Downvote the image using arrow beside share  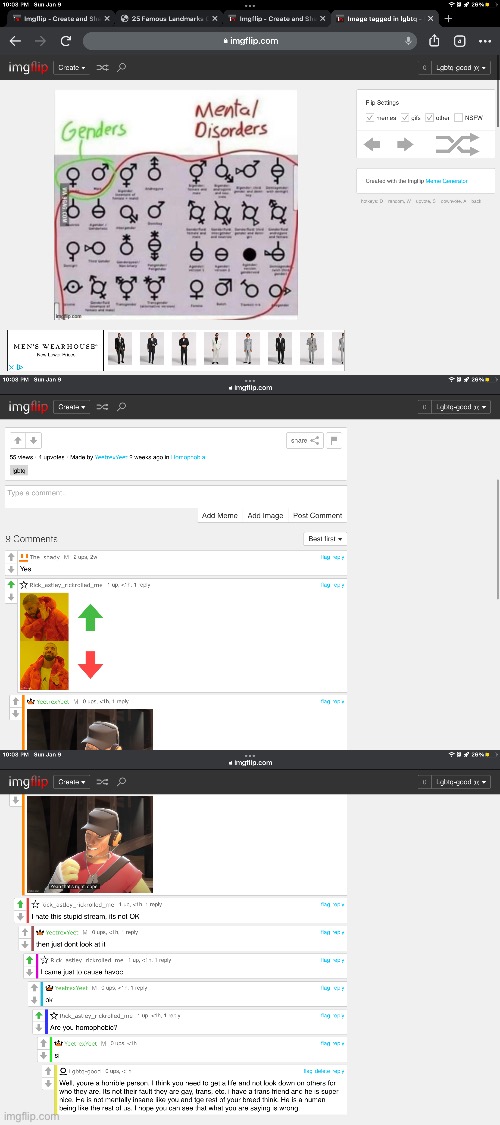point(33,441)
